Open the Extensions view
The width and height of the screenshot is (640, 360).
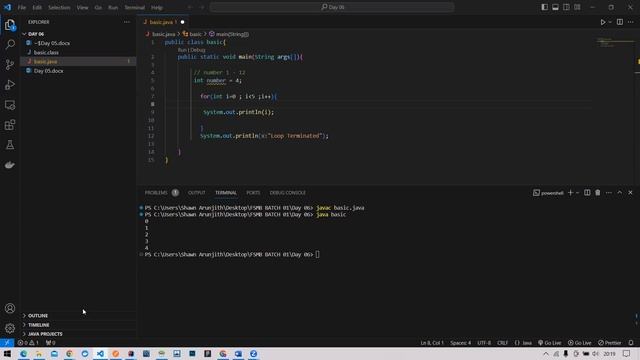pos(10,125)
